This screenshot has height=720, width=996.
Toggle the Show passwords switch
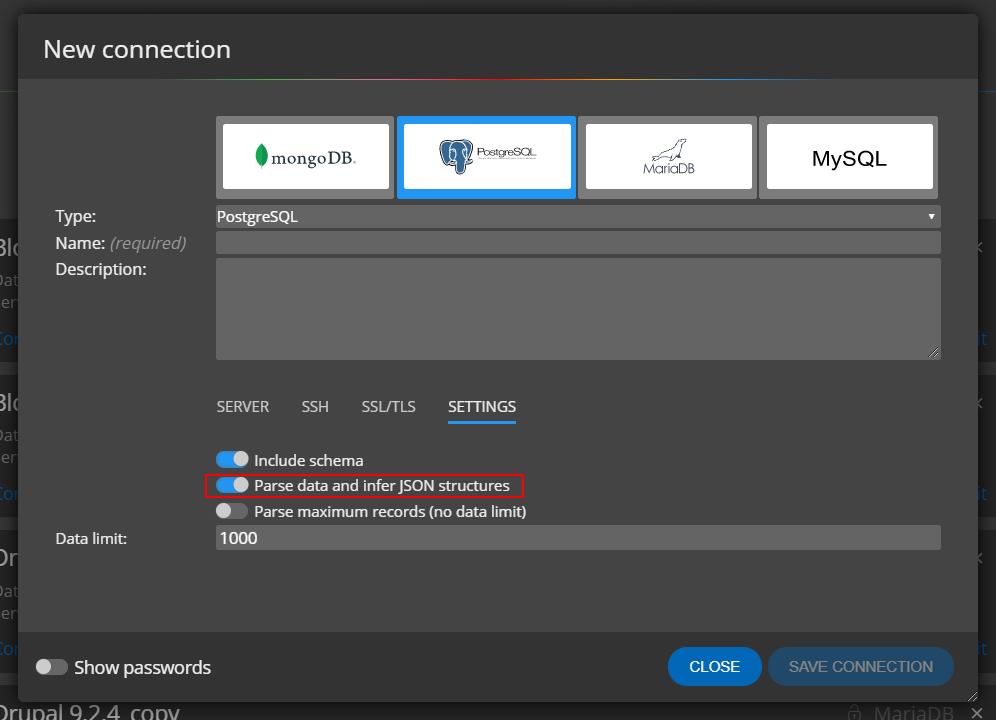(x=51, y=667)
